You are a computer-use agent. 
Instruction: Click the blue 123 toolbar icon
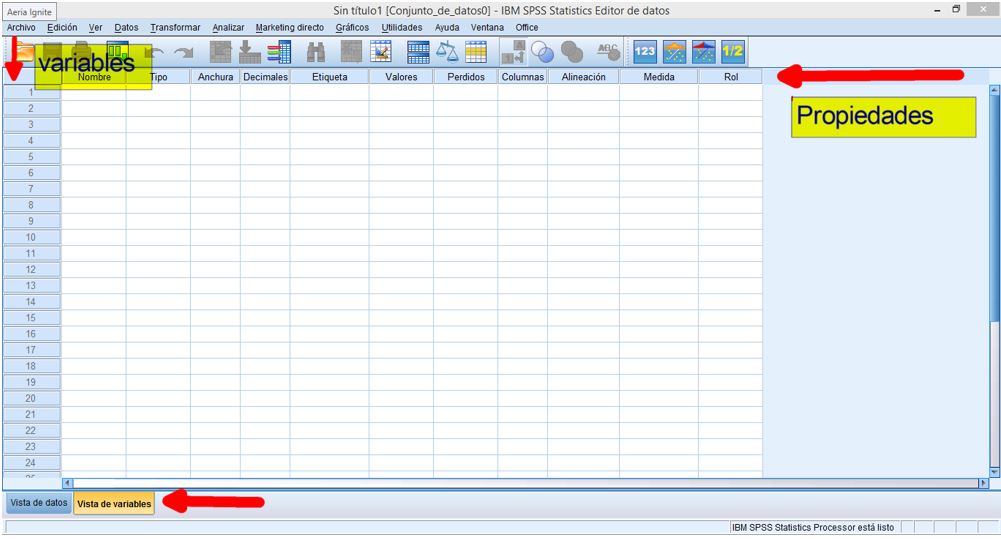(645, 52)
